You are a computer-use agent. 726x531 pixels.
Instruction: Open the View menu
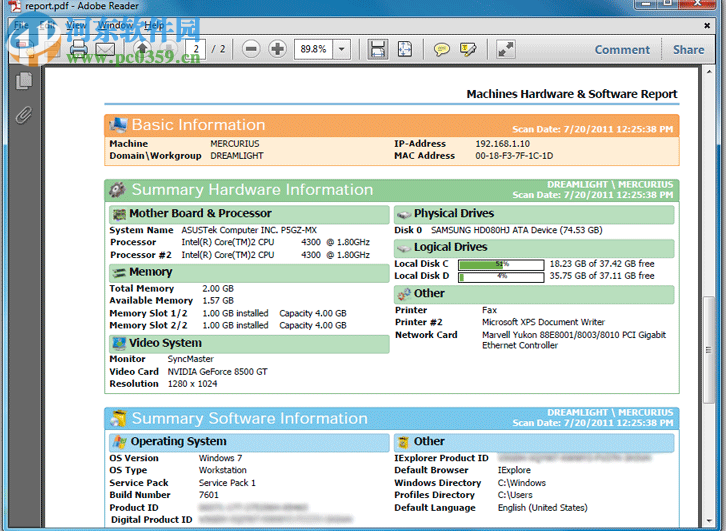pos(75,25)
